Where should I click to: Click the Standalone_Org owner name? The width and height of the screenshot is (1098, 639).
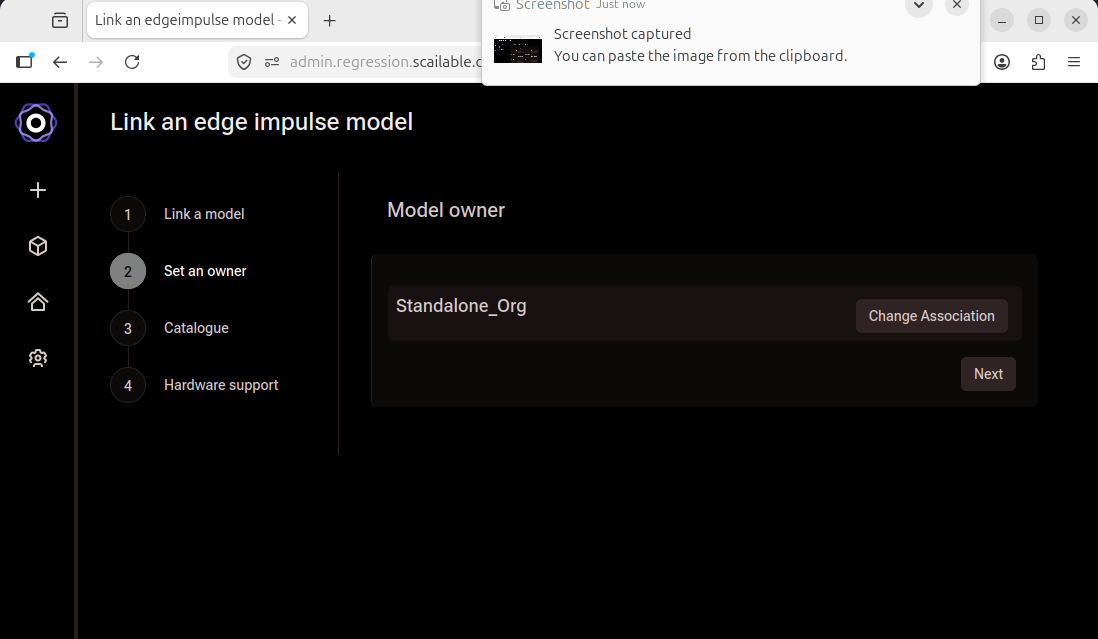[461, 306]
